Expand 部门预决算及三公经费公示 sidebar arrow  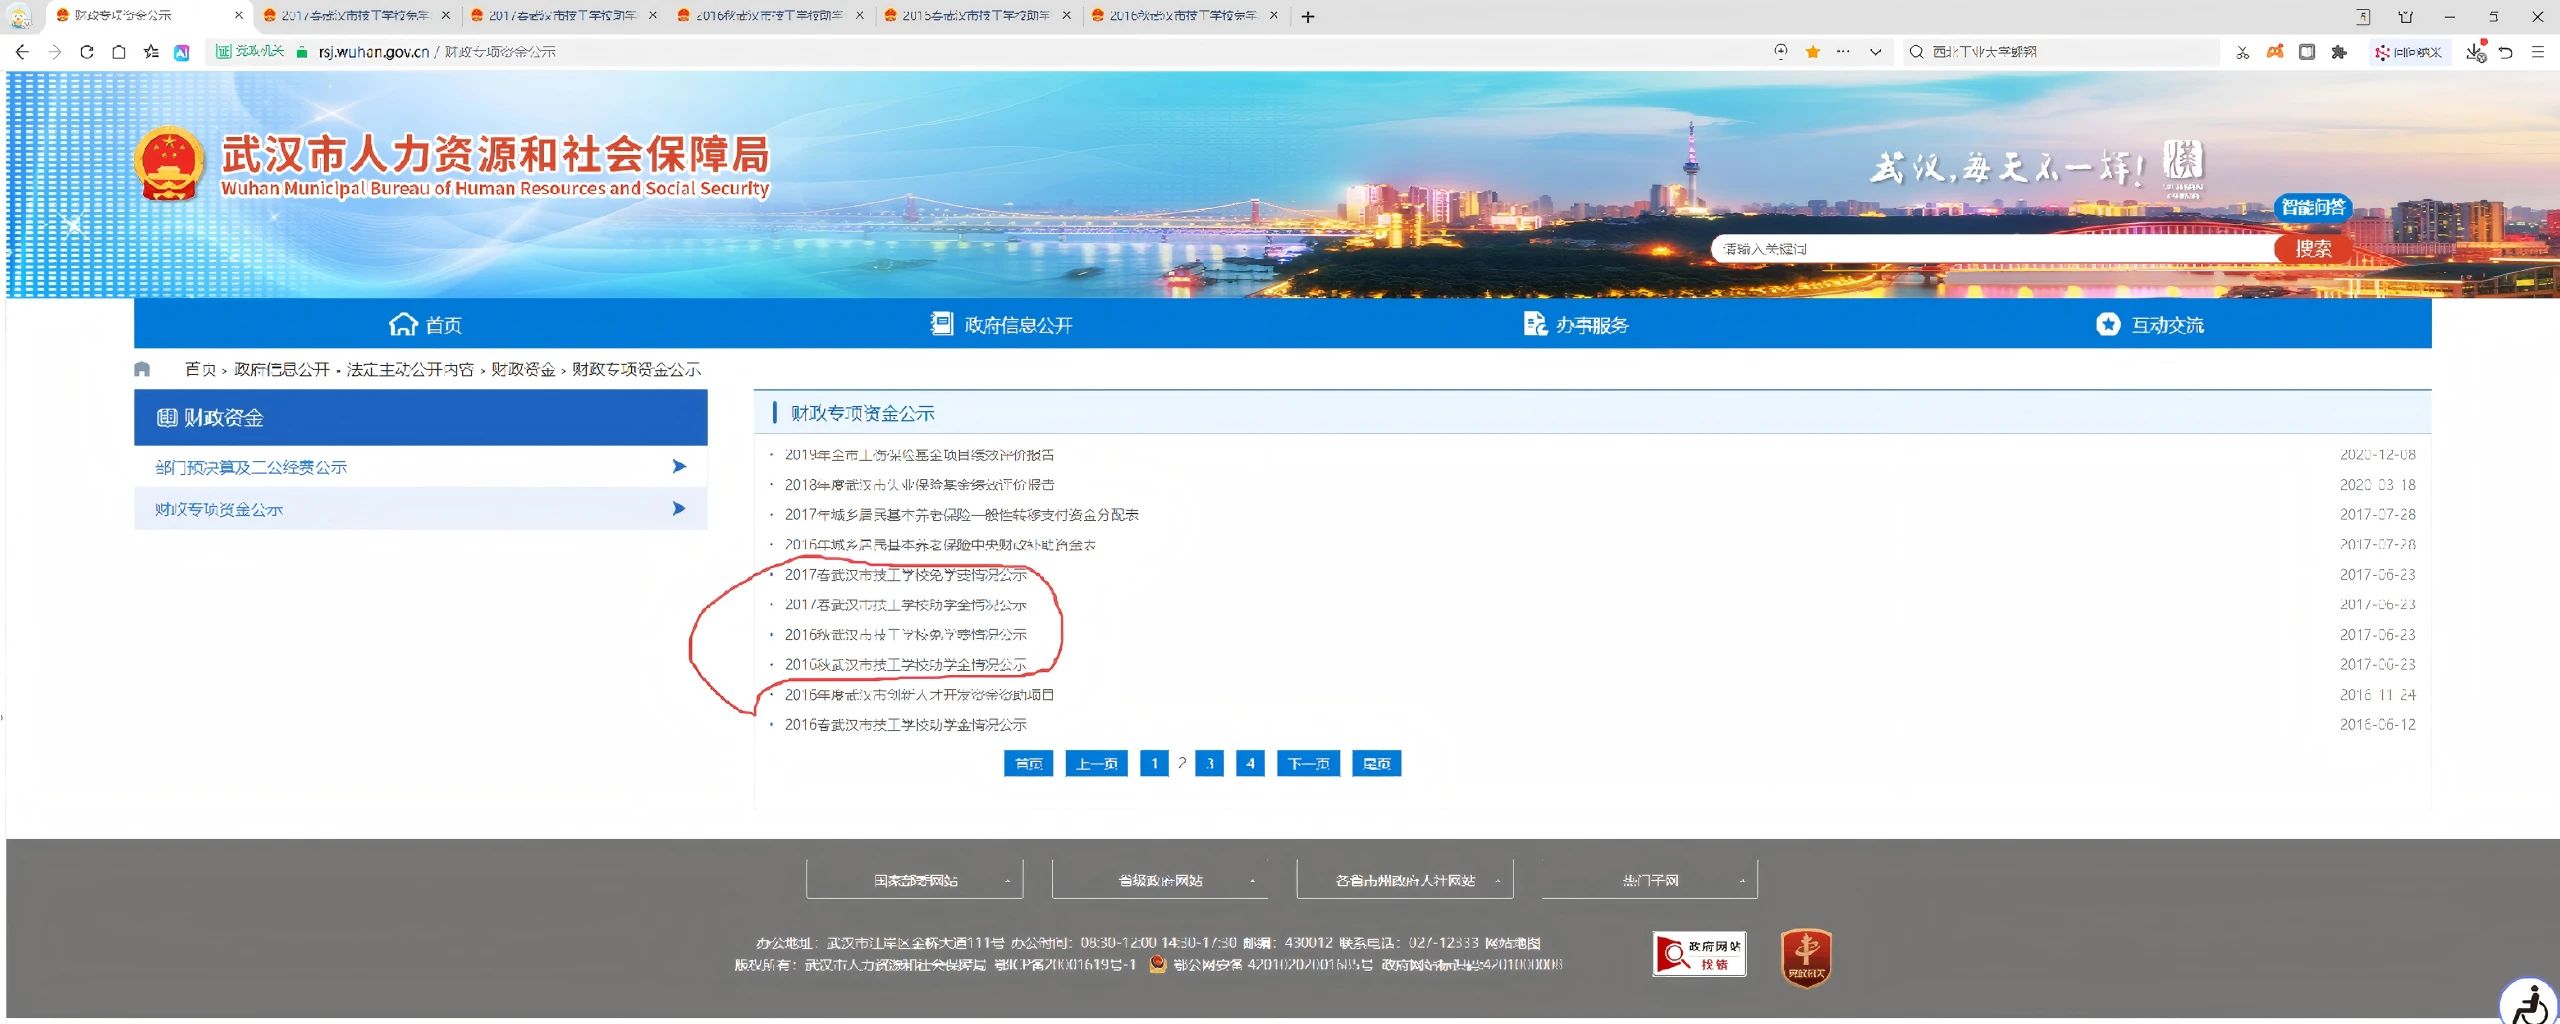679,466
